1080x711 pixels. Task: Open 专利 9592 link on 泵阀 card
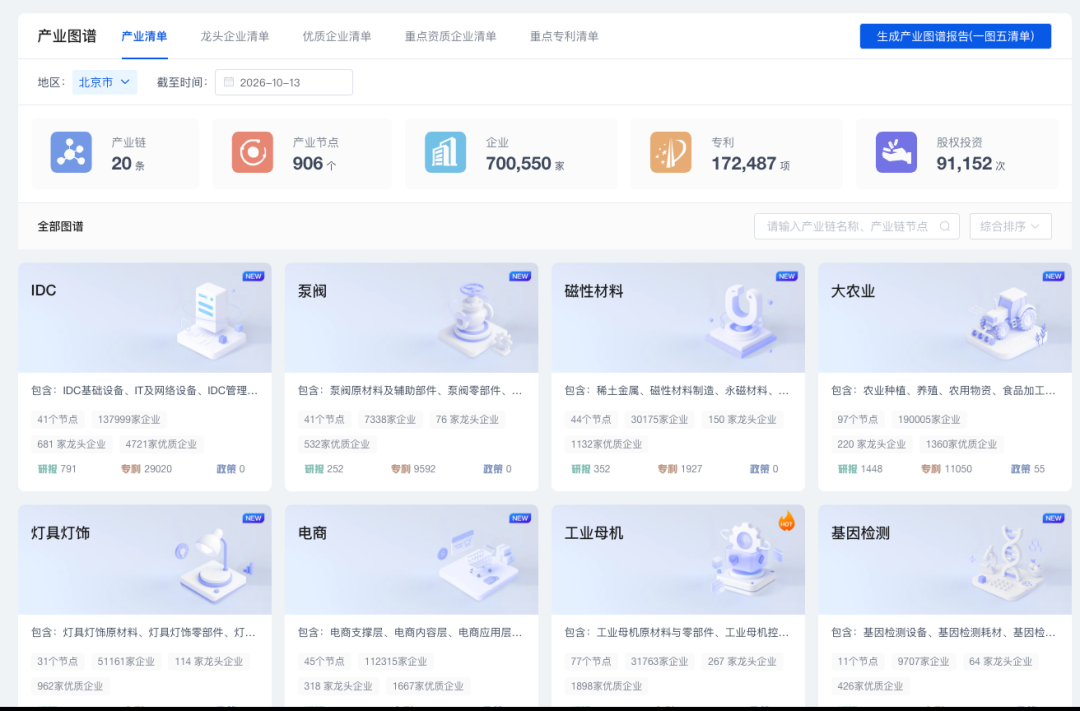413,468
